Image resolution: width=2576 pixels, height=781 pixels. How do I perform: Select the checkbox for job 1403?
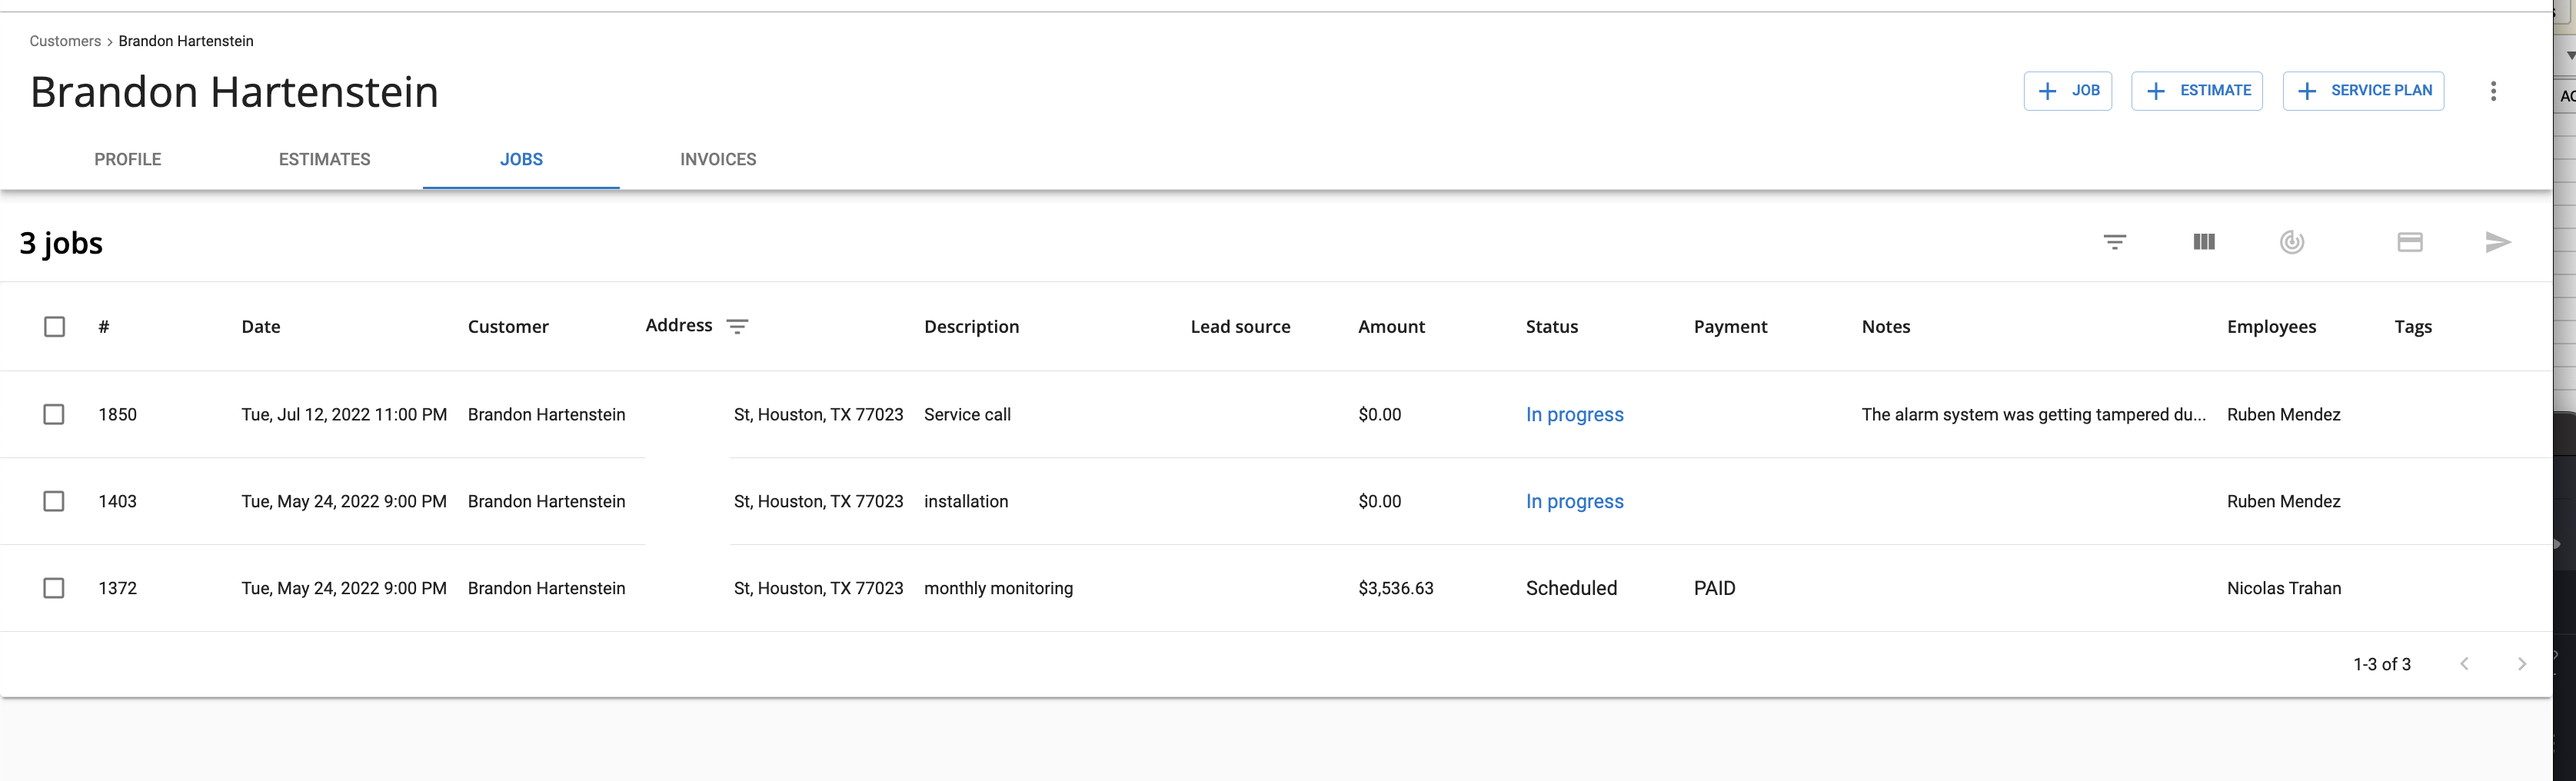pyautogui.click(x=54, y=501)
